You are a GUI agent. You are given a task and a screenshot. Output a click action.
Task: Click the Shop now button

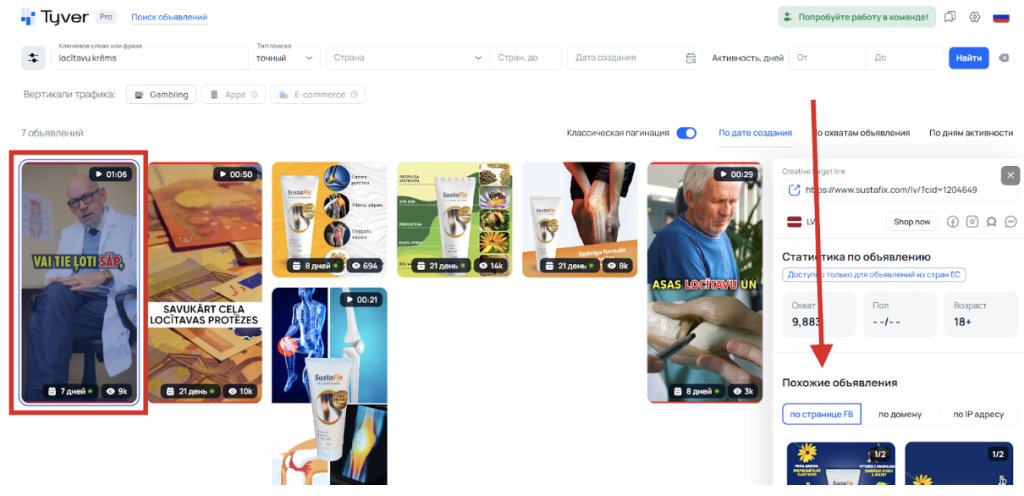911,221
